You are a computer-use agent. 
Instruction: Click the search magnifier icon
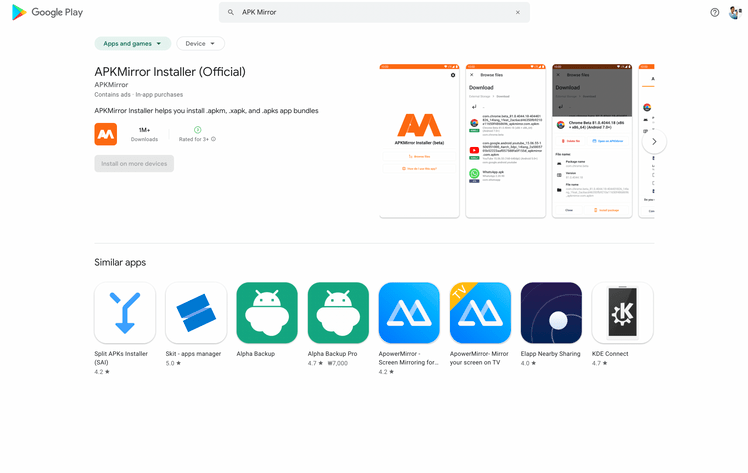231,12
